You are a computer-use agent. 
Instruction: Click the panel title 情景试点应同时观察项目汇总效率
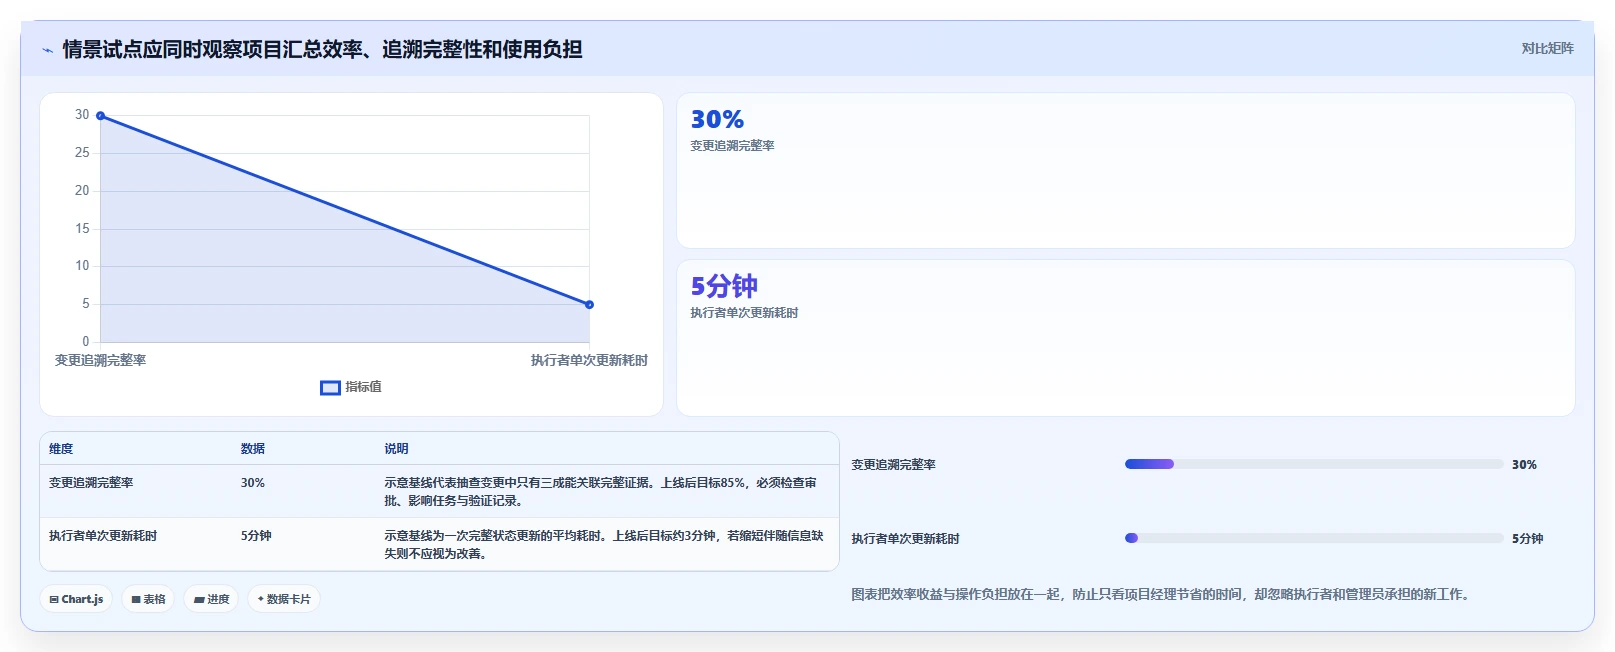pyautogui.click(x=322, y=50)
